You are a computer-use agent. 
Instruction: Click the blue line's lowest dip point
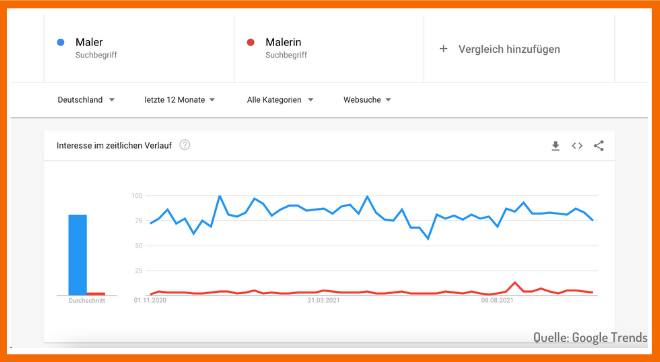coord(428,239)
